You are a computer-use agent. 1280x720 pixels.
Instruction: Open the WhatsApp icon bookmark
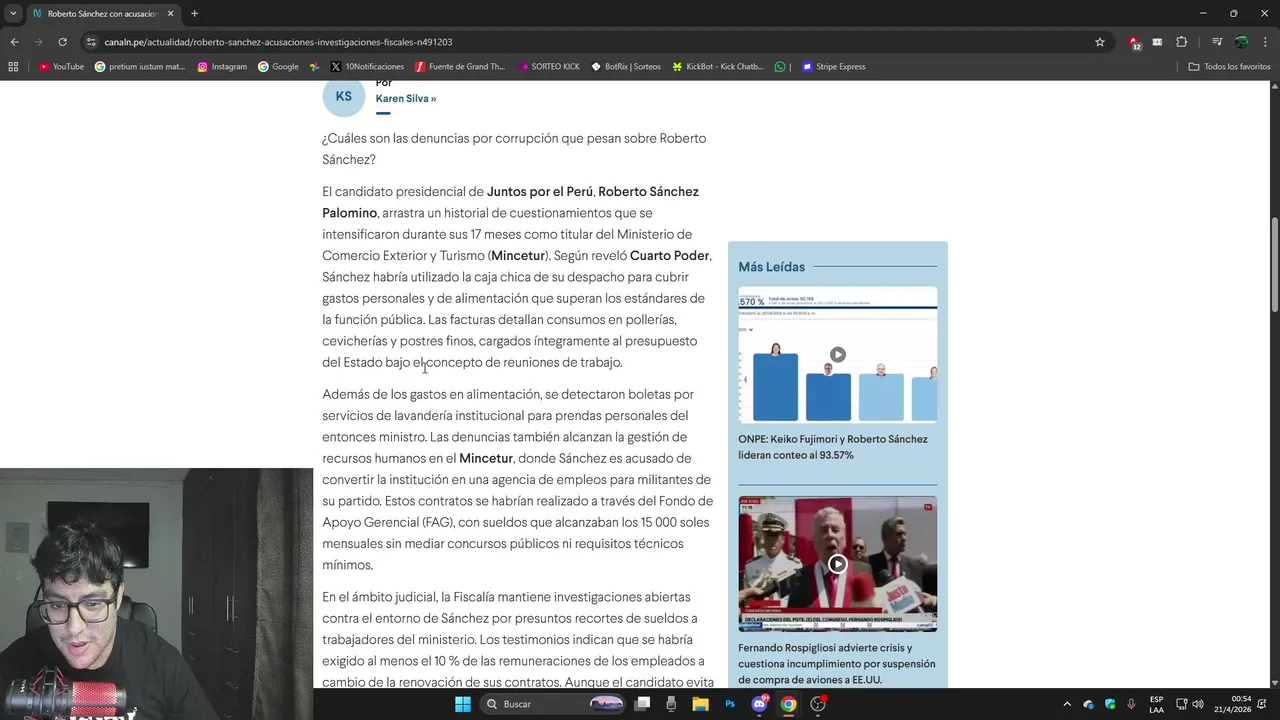point(780,67)
